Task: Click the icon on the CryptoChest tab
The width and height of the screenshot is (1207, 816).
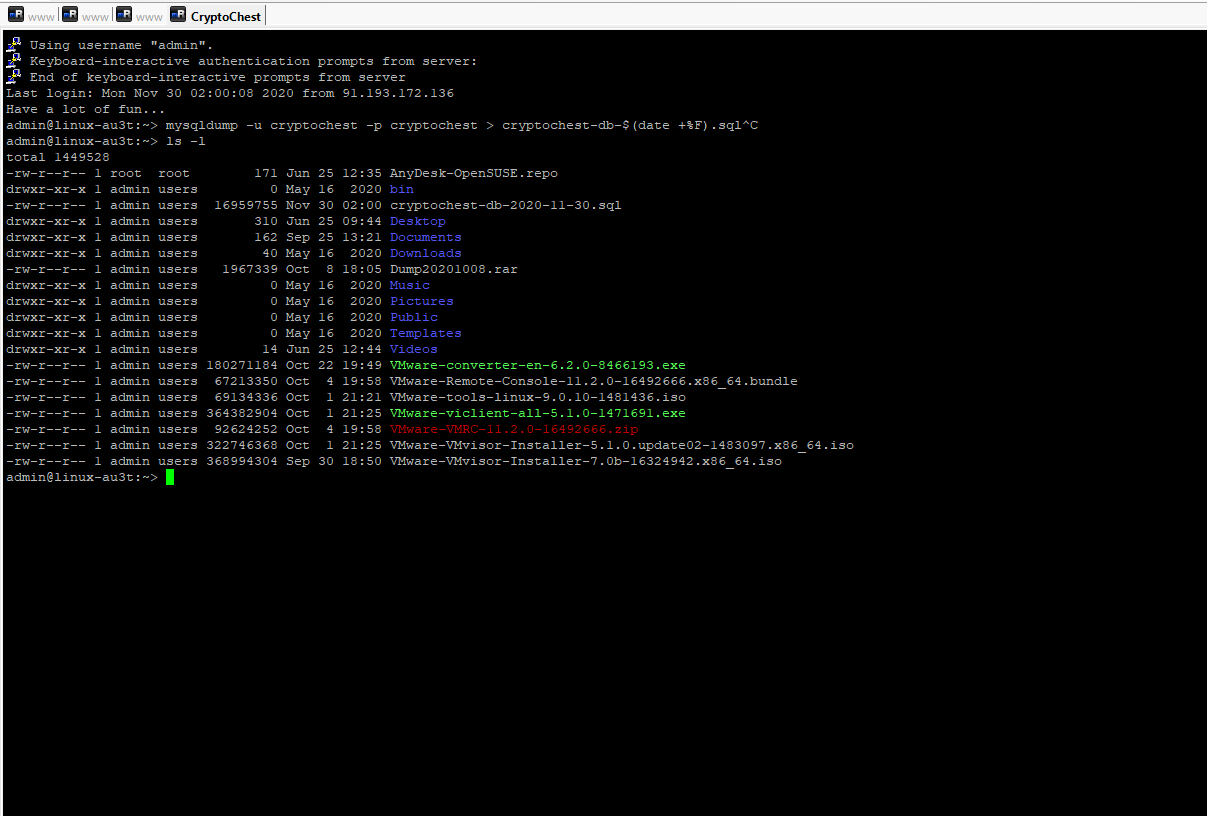Action: tap(177, 15)
